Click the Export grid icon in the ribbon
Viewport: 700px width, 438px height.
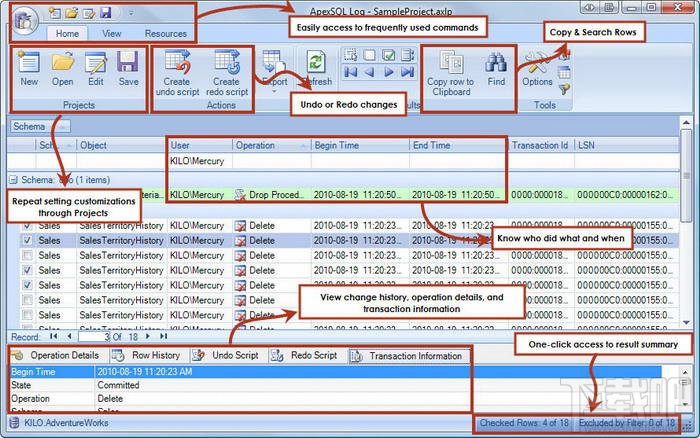[273, 62]
